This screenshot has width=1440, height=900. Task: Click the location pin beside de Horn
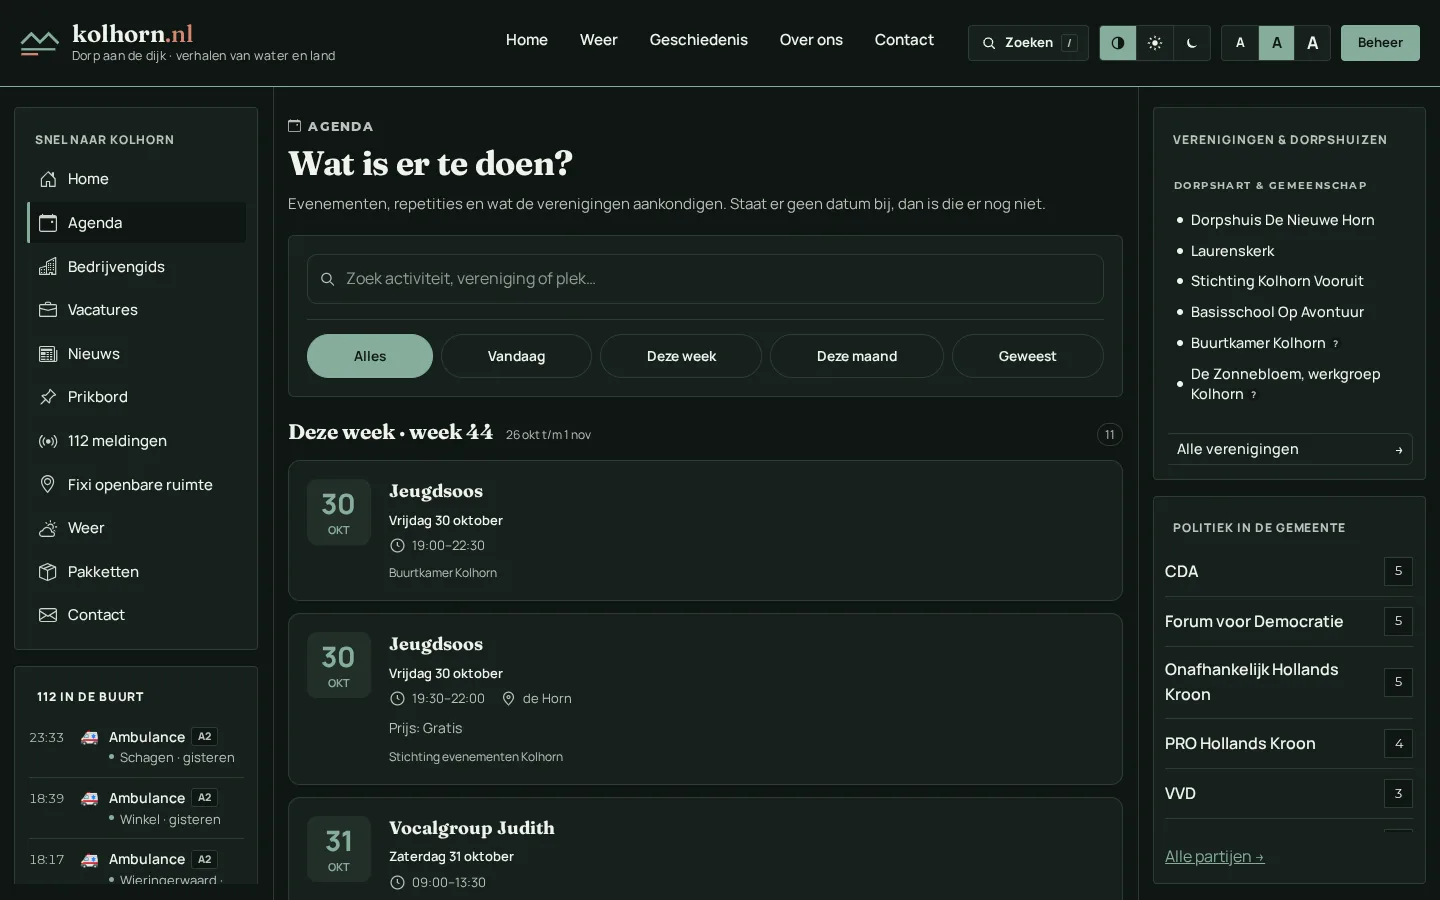pos(508,699)
